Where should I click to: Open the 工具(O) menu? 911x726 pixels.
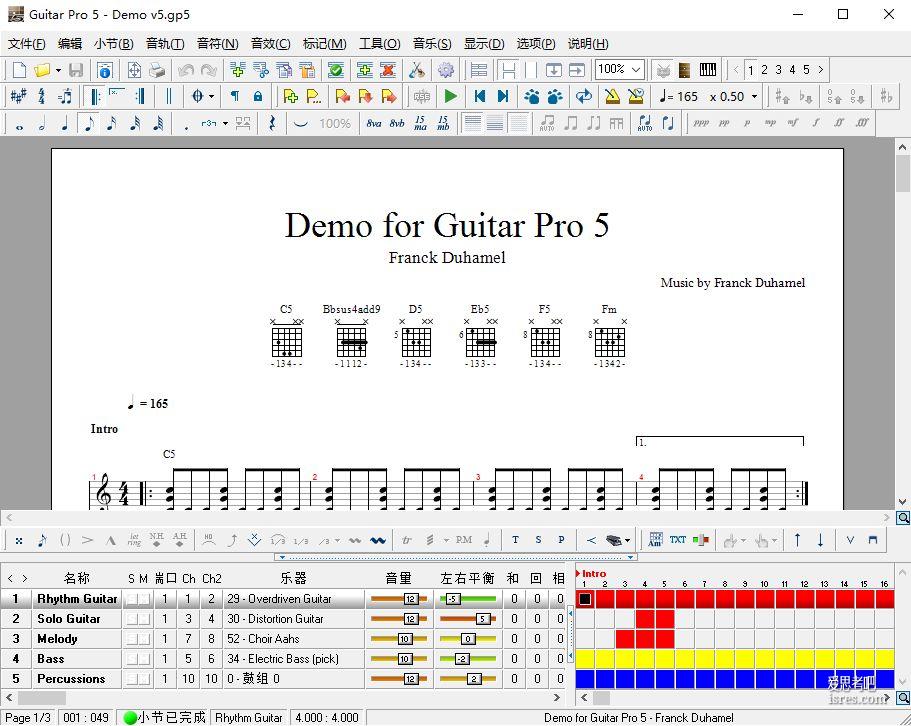click(x=379, y=44)
